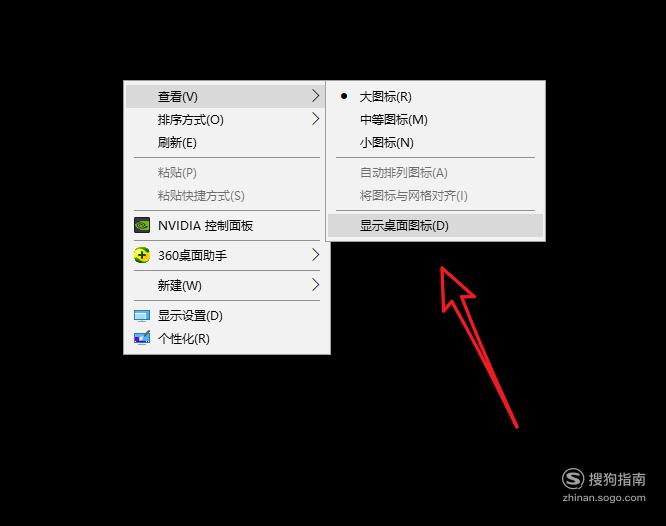Click the 360 desktop assistant icon
666x526 pixels.
[142, 255]
